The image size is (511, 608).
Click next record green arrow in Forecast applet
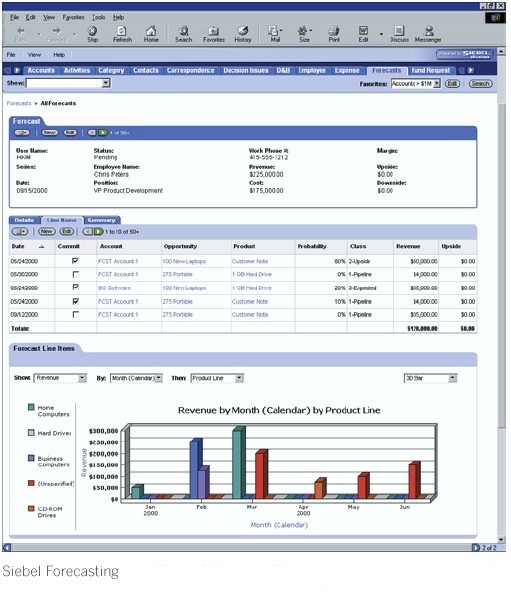[103, 133]
